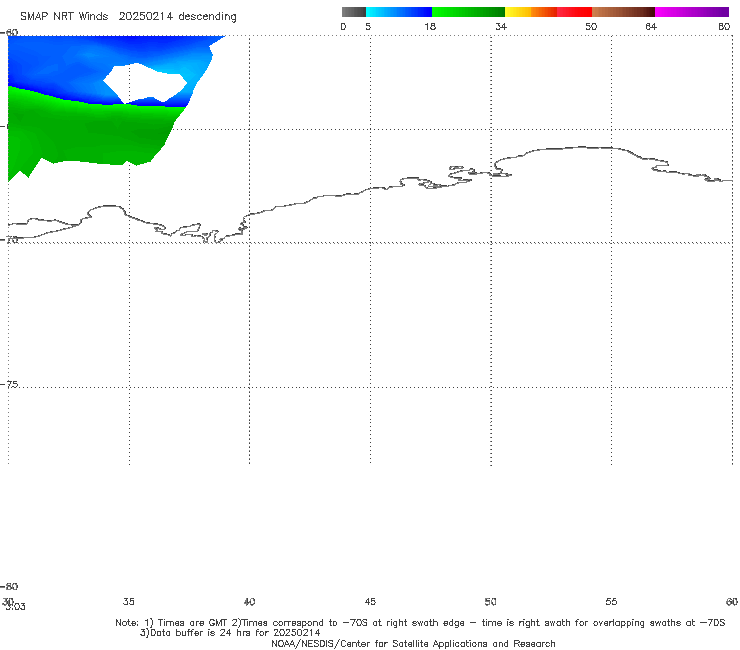Click the color bar scale label '80'
The image size is (740, 650).
pos(724,26)
